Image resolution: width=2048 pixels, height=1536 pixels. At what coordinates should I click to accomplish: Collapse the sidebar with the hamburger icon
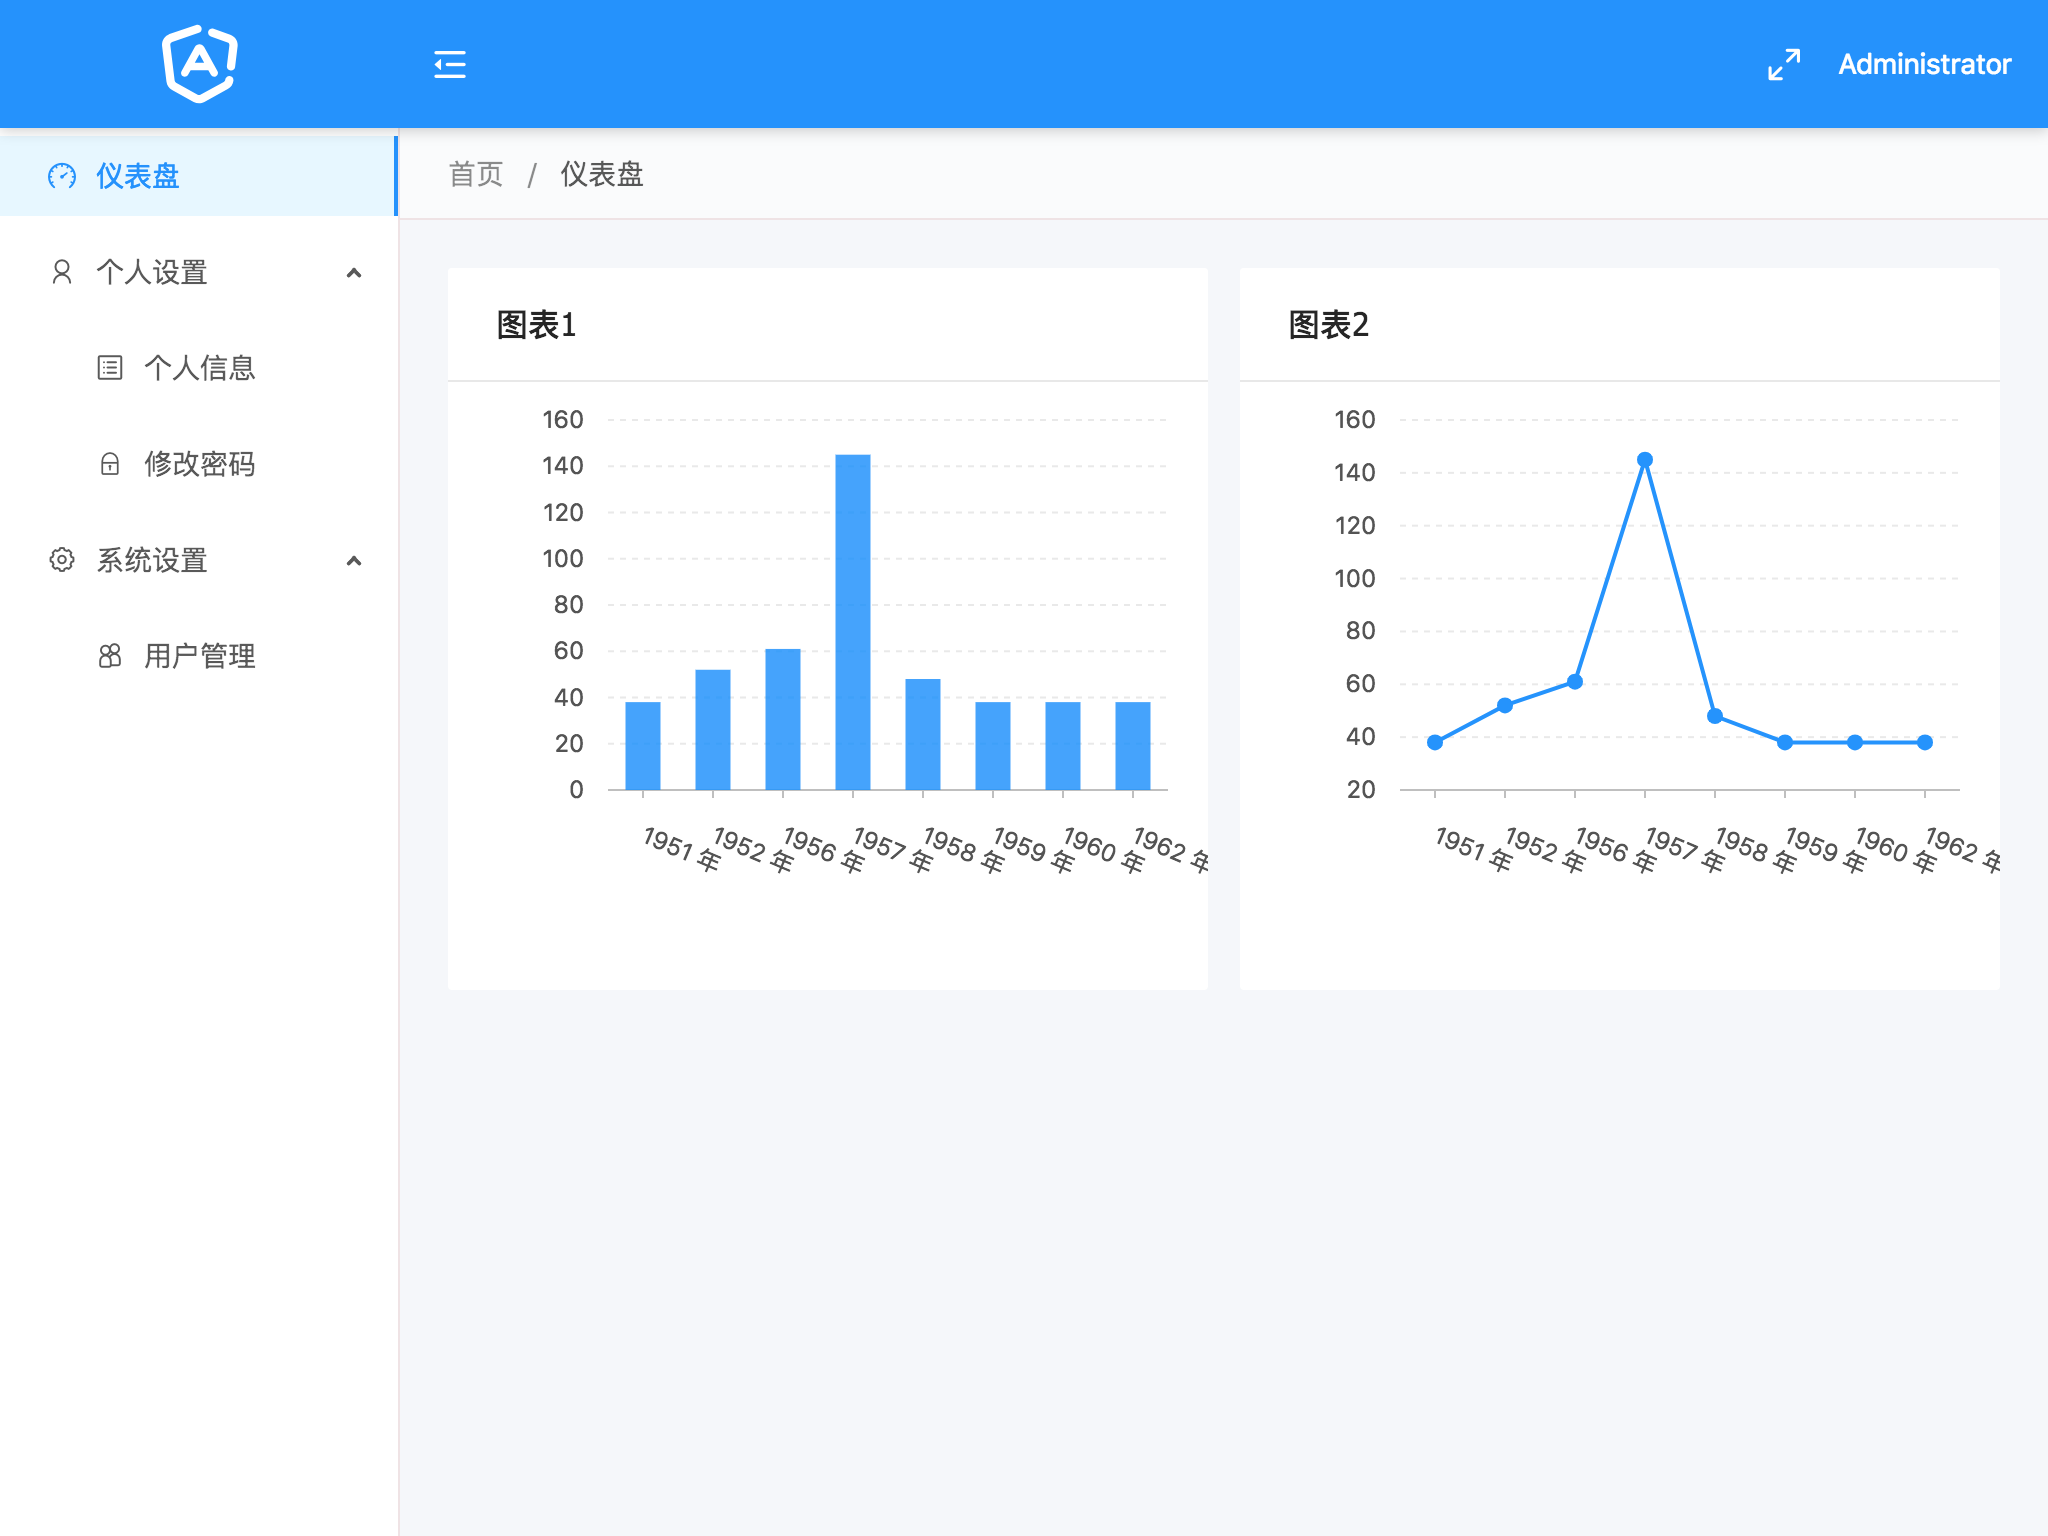450,65
